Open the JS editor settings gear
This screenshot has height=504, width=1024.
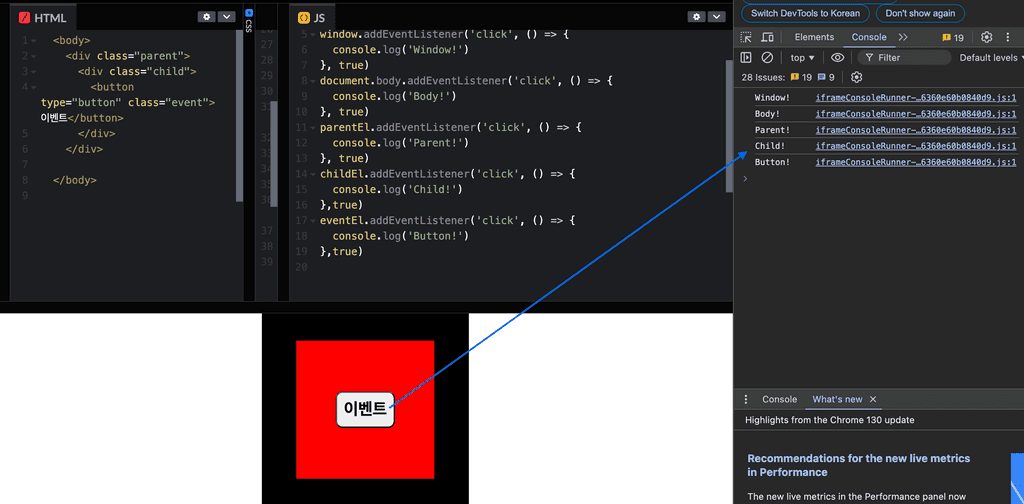697,17
